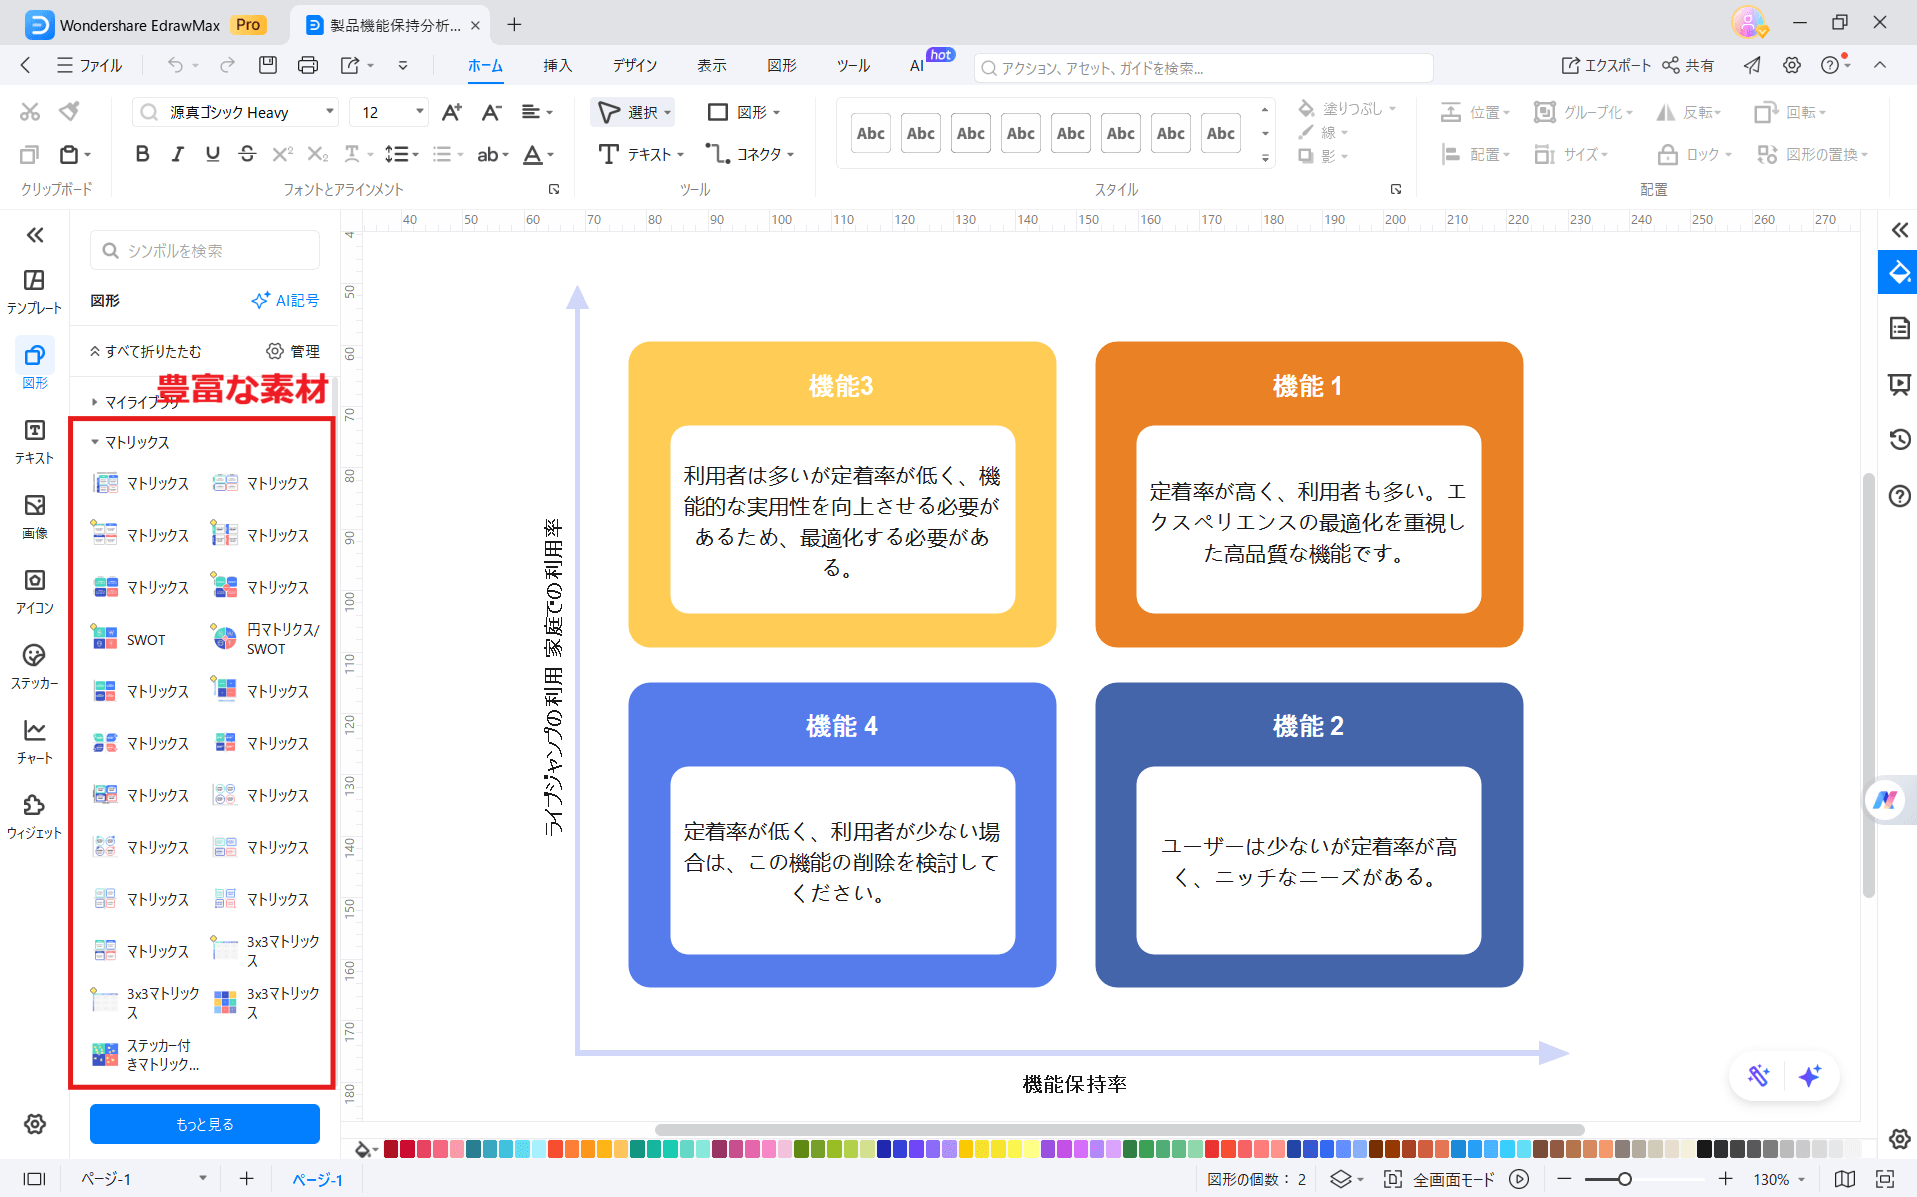This screenshot has height=1197, width=1917.
Task: Open the ステッカー sidebar panel
Action: [x=34, y=666]
